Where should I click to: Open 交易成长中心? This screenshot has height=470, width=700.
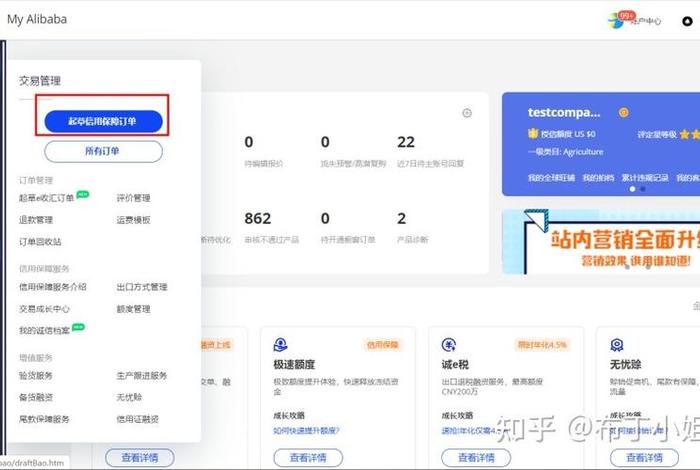pos(44,308)
